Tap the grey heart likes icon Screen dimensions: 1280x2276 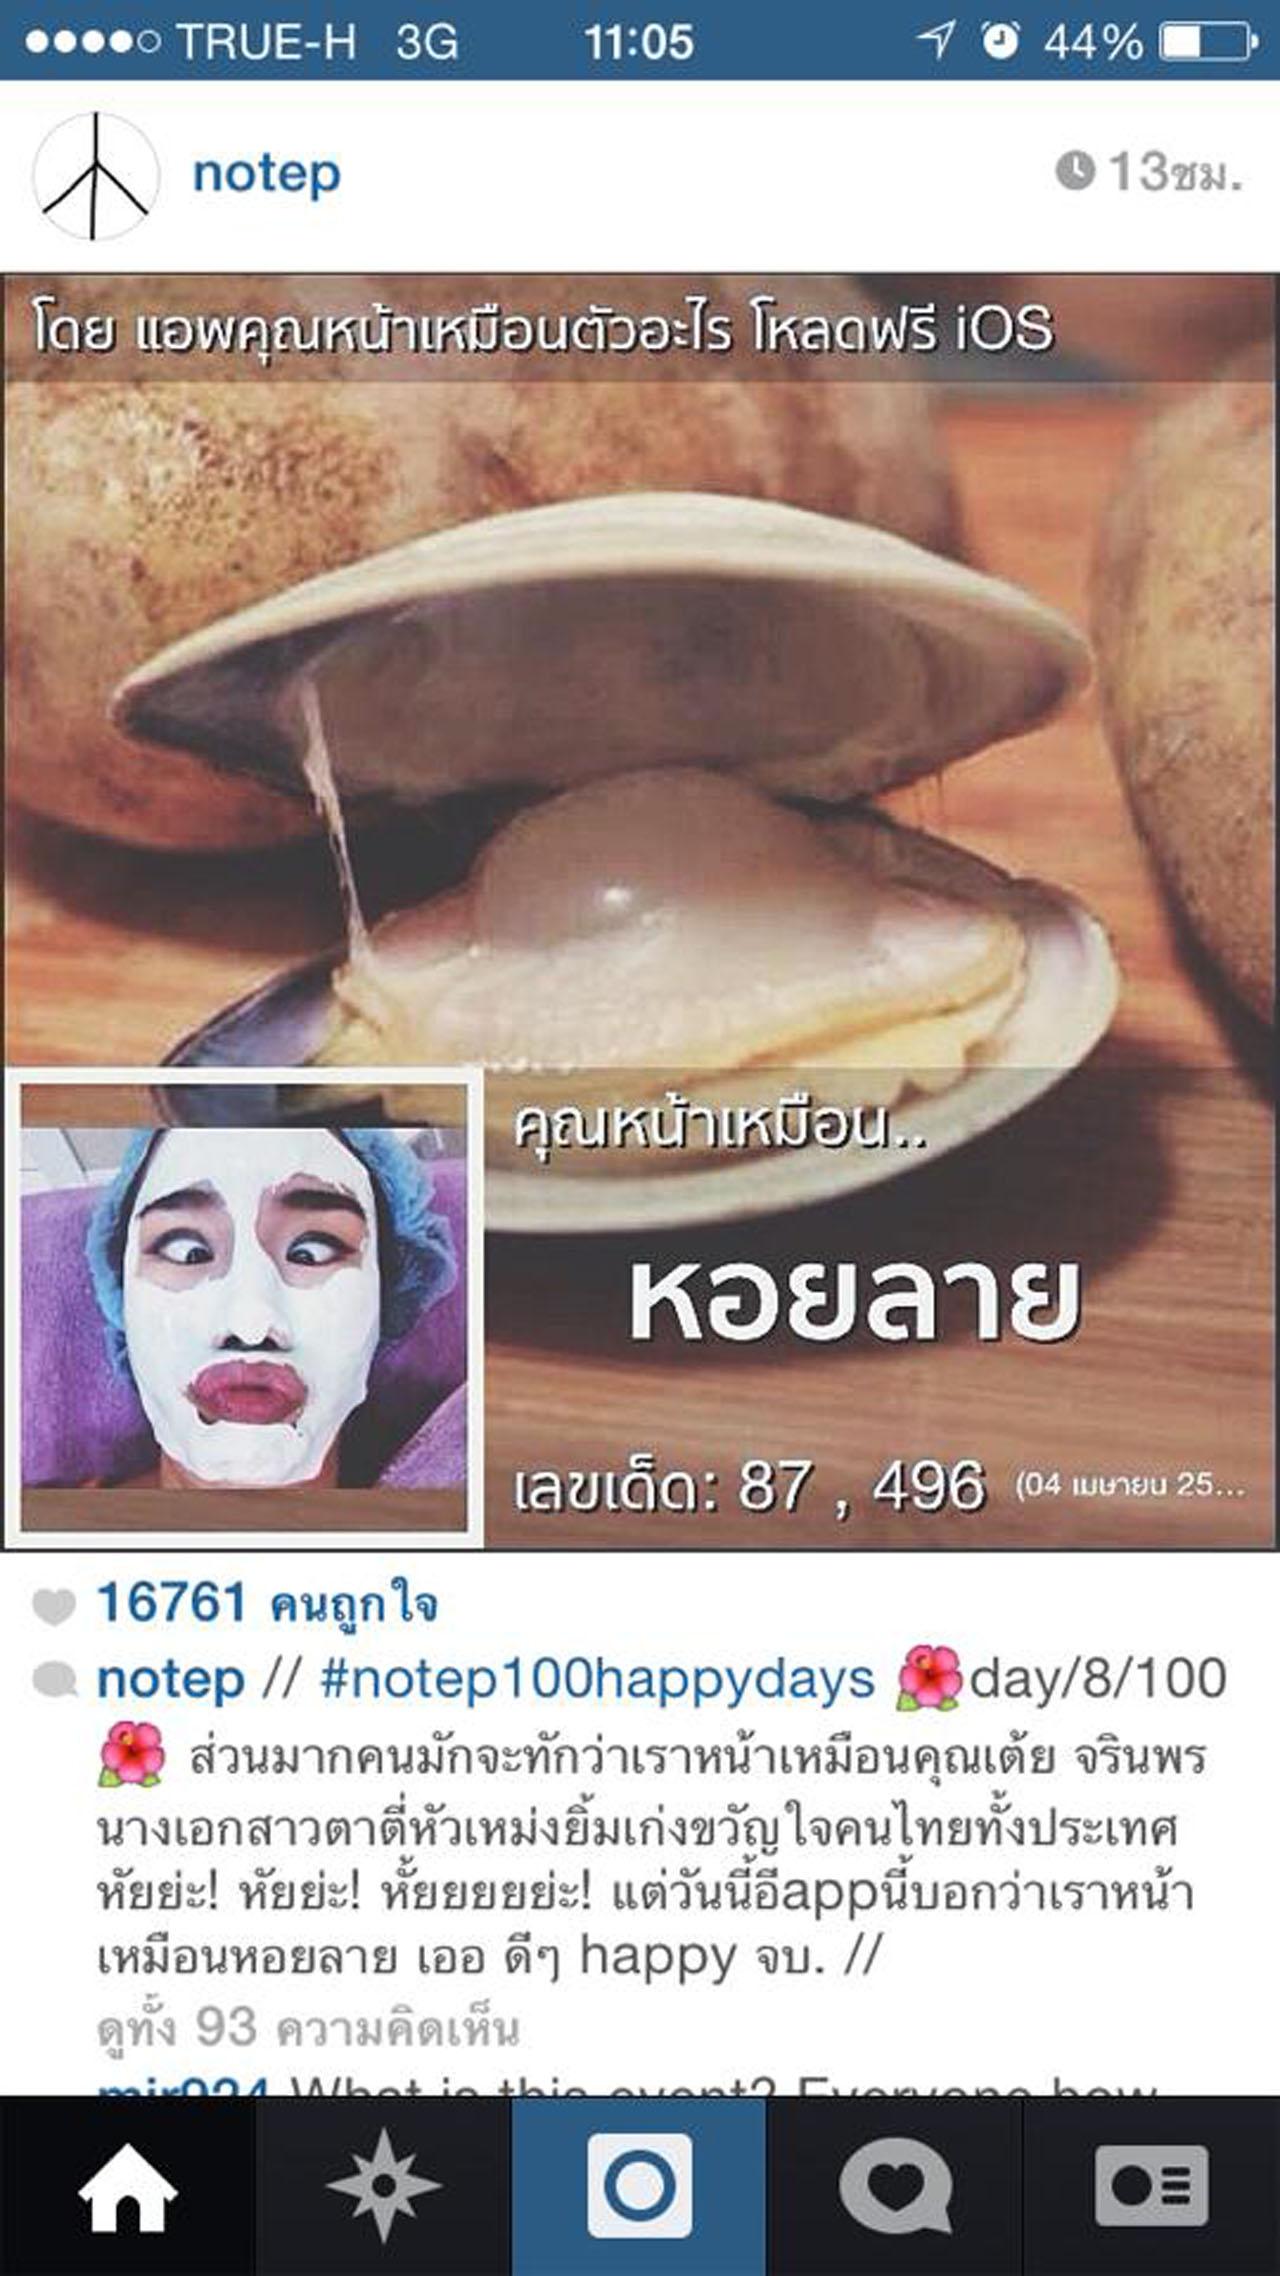click(54, 1606)
